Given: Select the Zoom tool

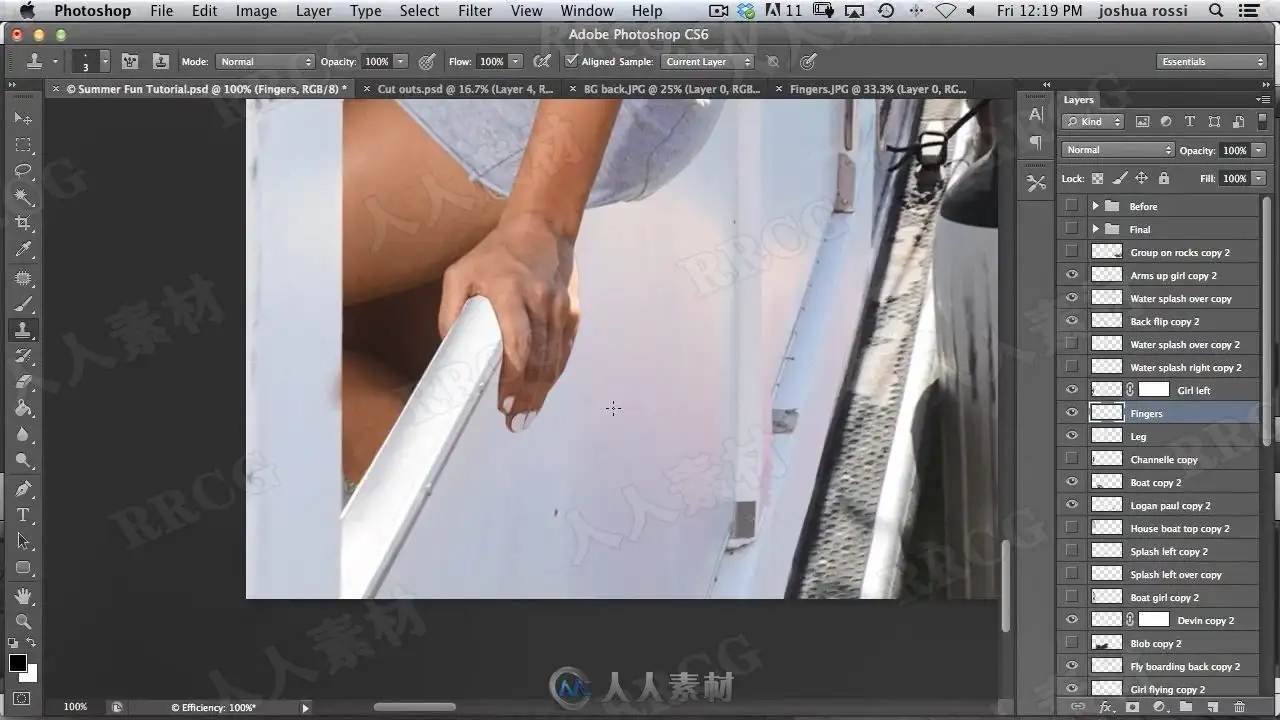Looking at the screenshot, I should 23,621.
